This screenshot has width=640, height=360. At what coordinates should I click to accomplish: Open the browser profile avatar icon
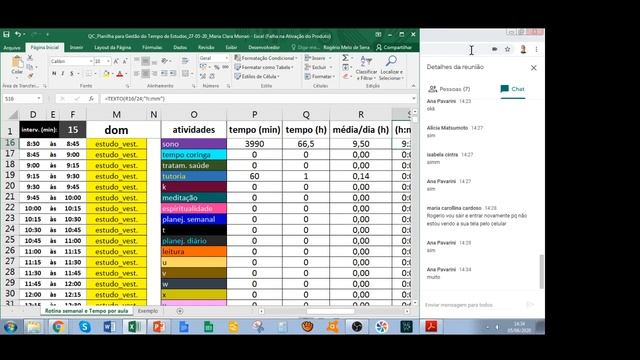click(523, 49)
